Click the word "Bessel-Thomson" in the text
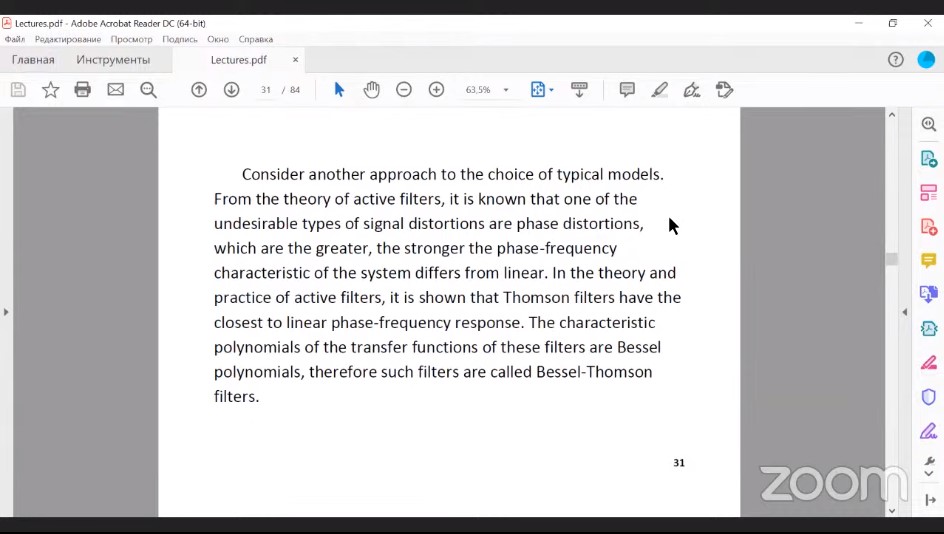This screenshot has width=944, height=534. tap(594, 371)
